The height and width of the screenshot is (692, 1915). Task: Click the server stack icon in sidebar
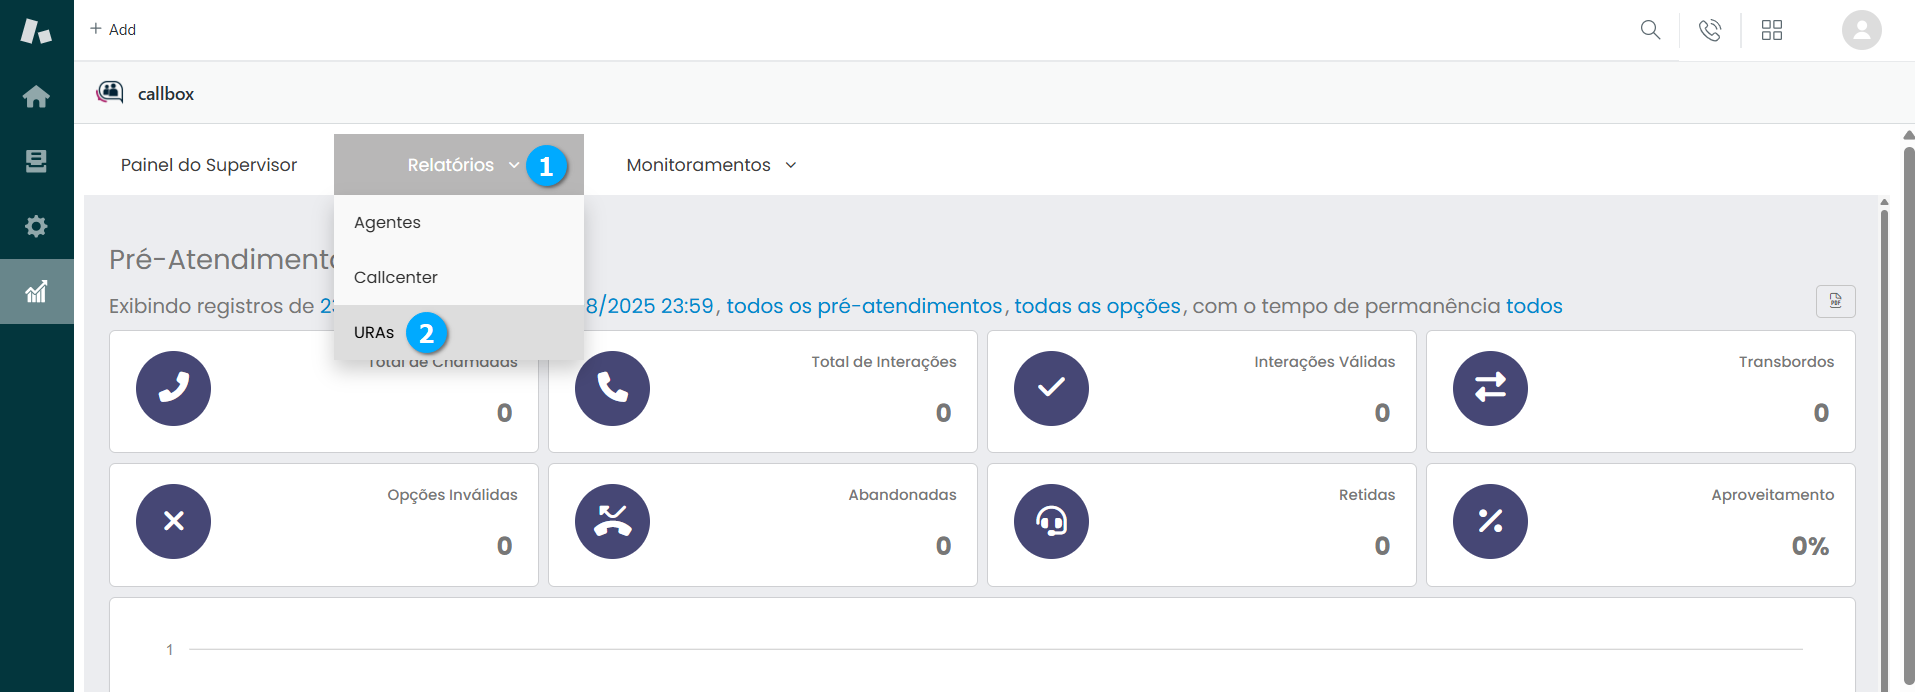click(x=36, y=161)
